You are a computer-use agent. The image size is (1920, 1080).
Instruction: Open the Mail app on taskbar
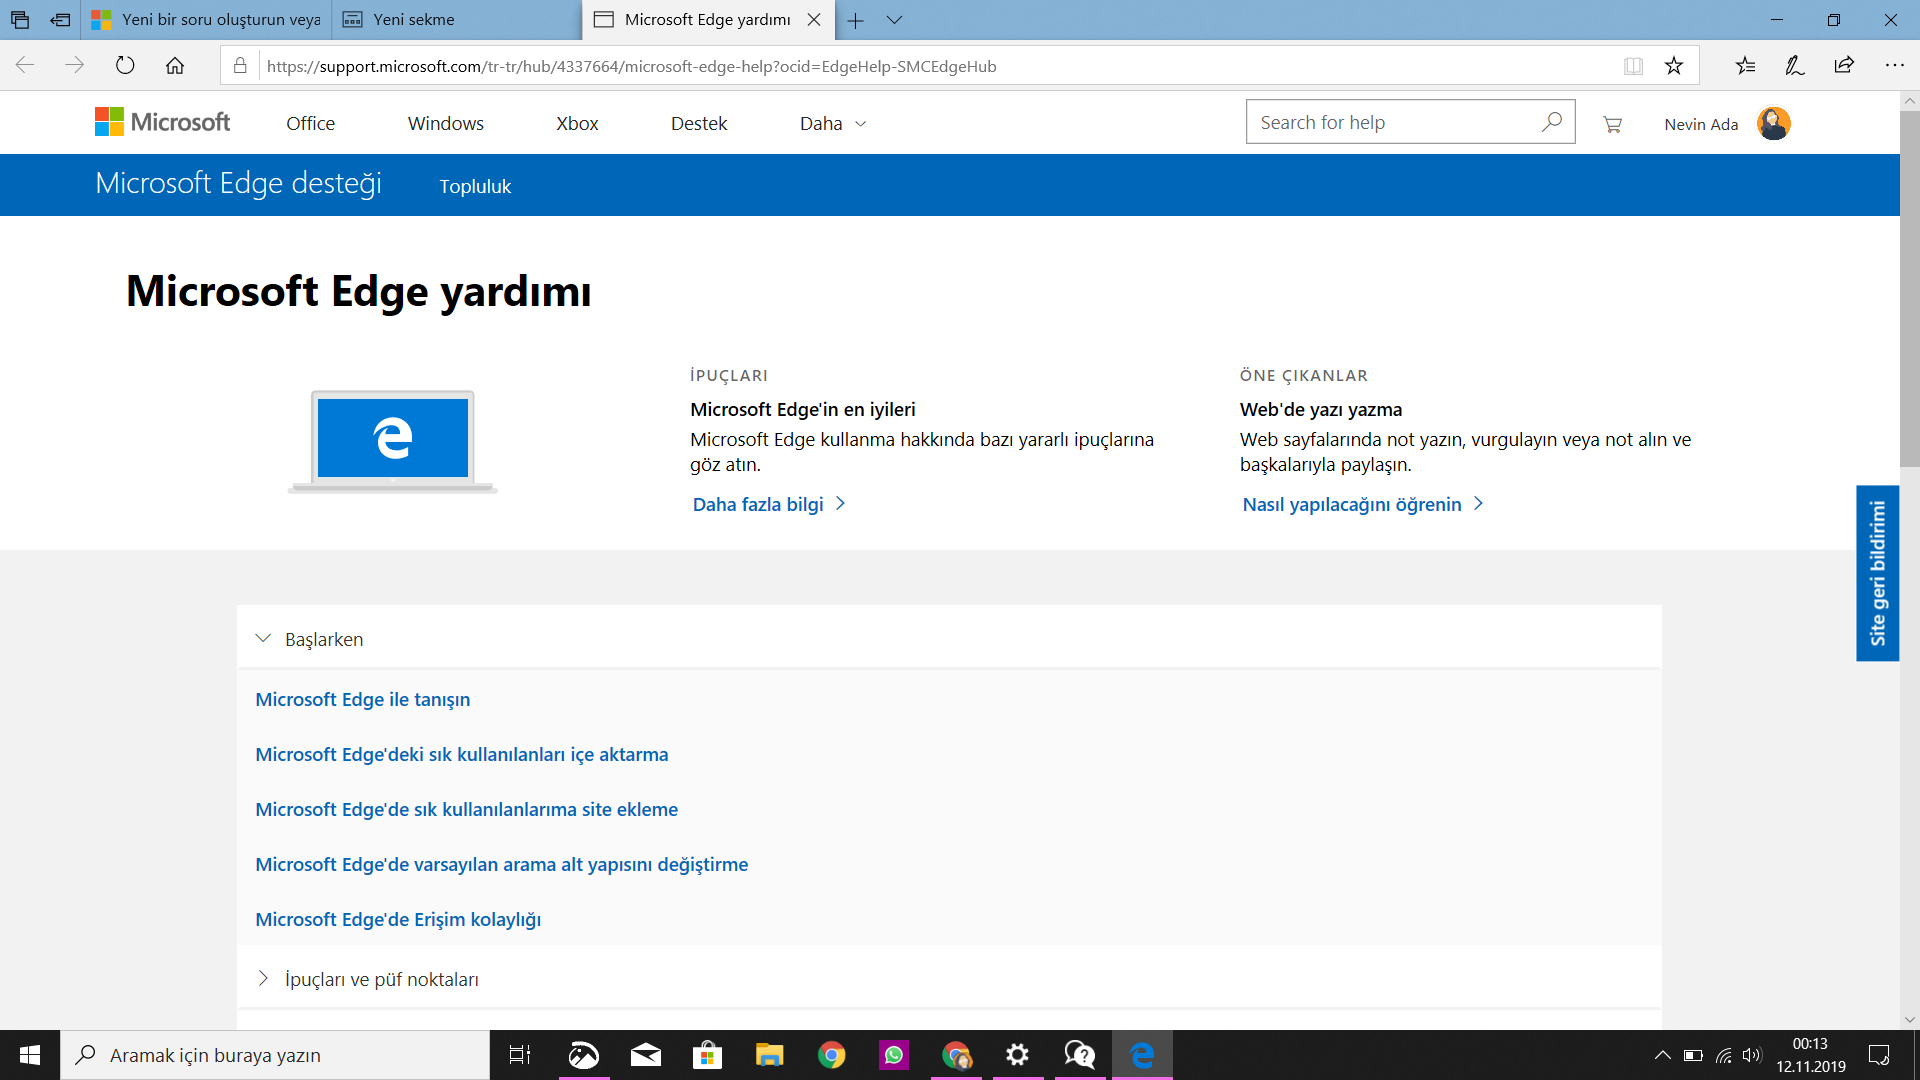click(x=646, y=1055)
